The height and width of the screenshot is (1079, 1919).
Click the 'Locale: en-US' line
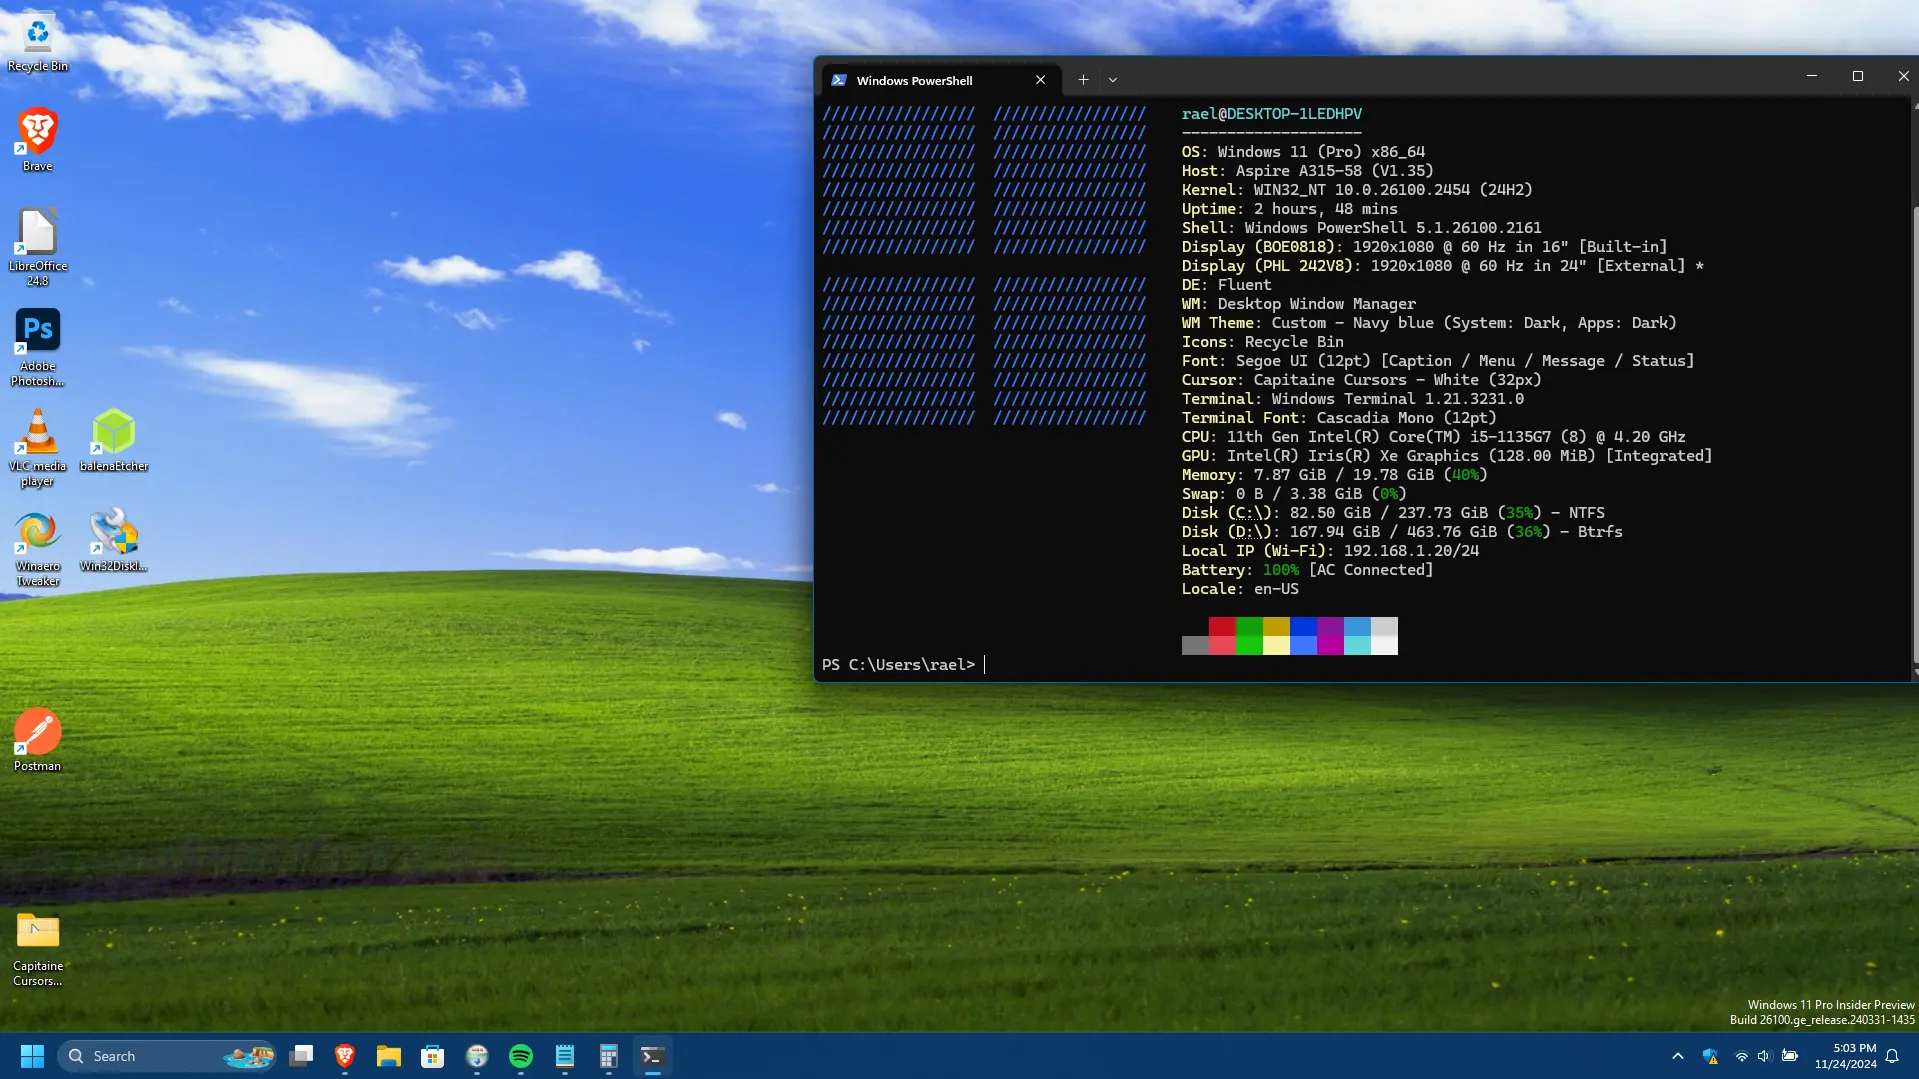pos(1240,589)
